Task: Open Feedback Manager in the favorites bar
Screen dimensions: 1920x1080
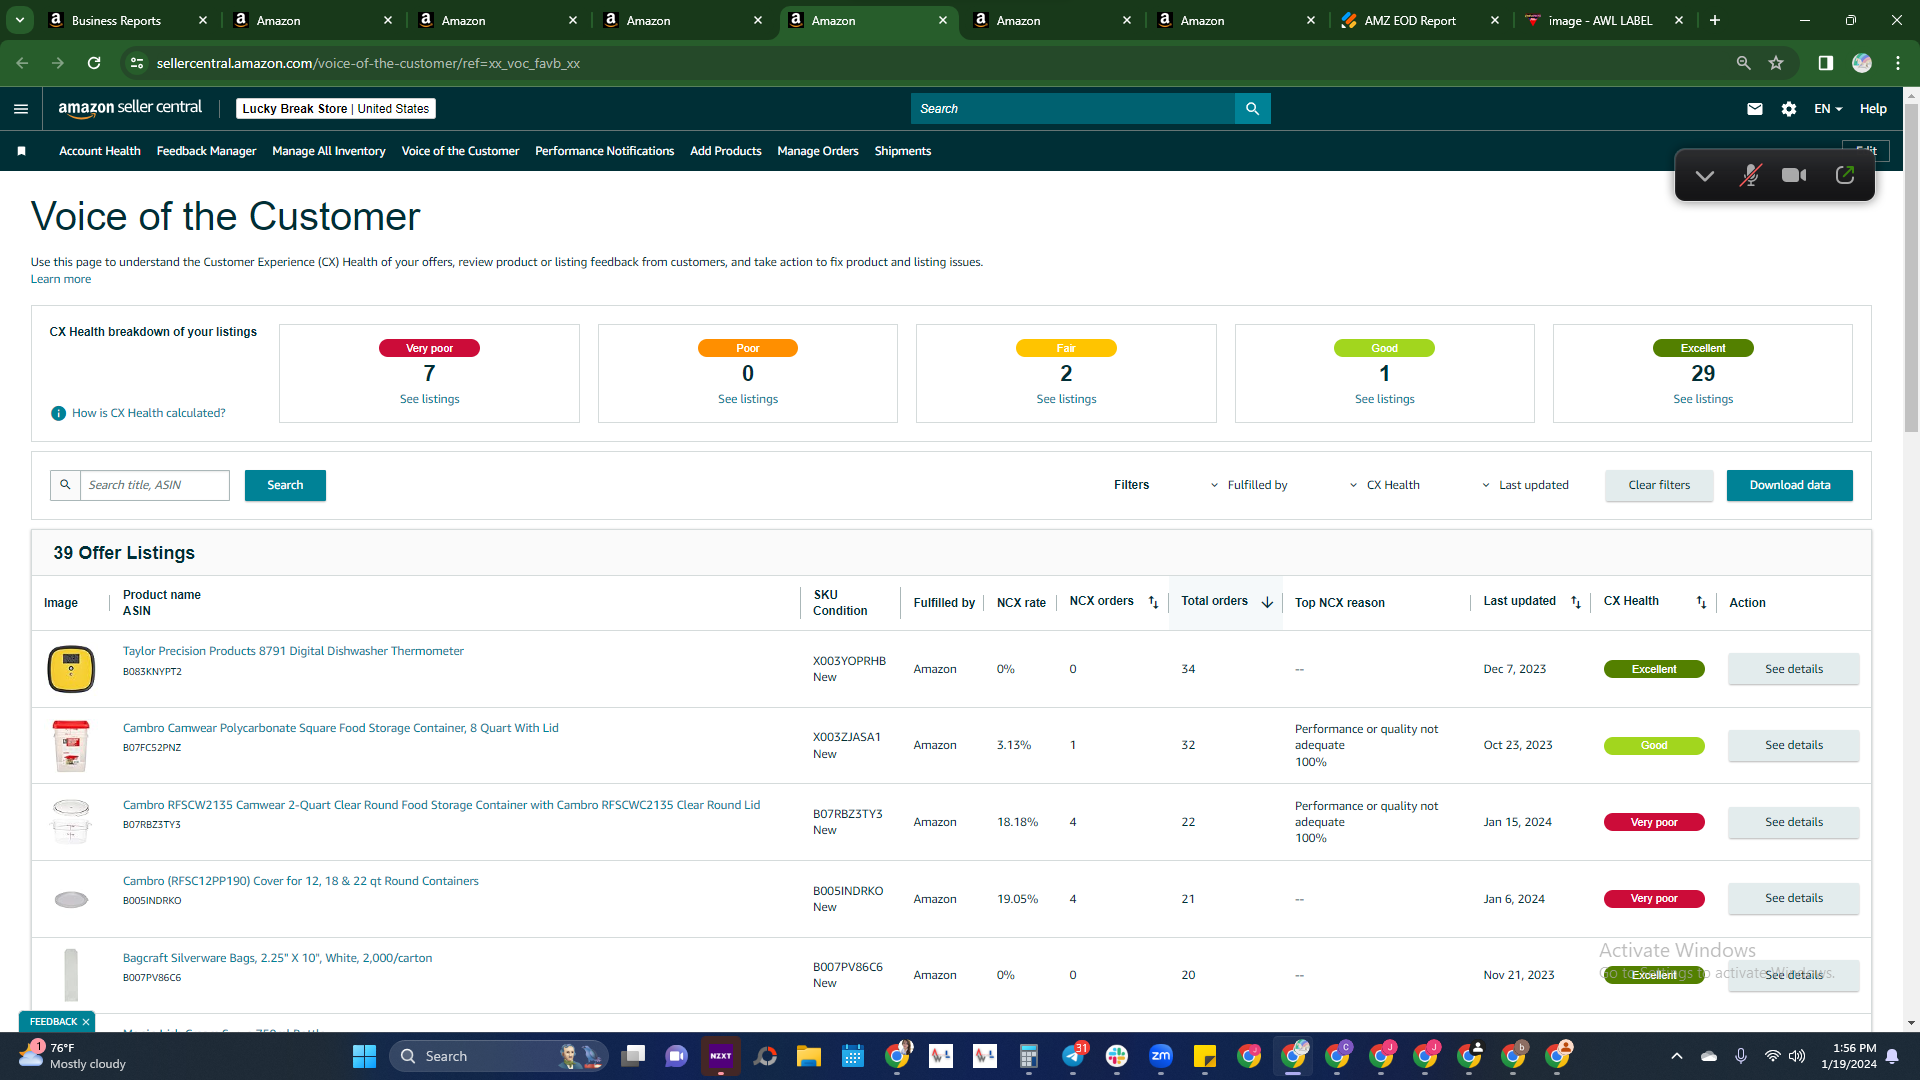Action: pos(206,151)
